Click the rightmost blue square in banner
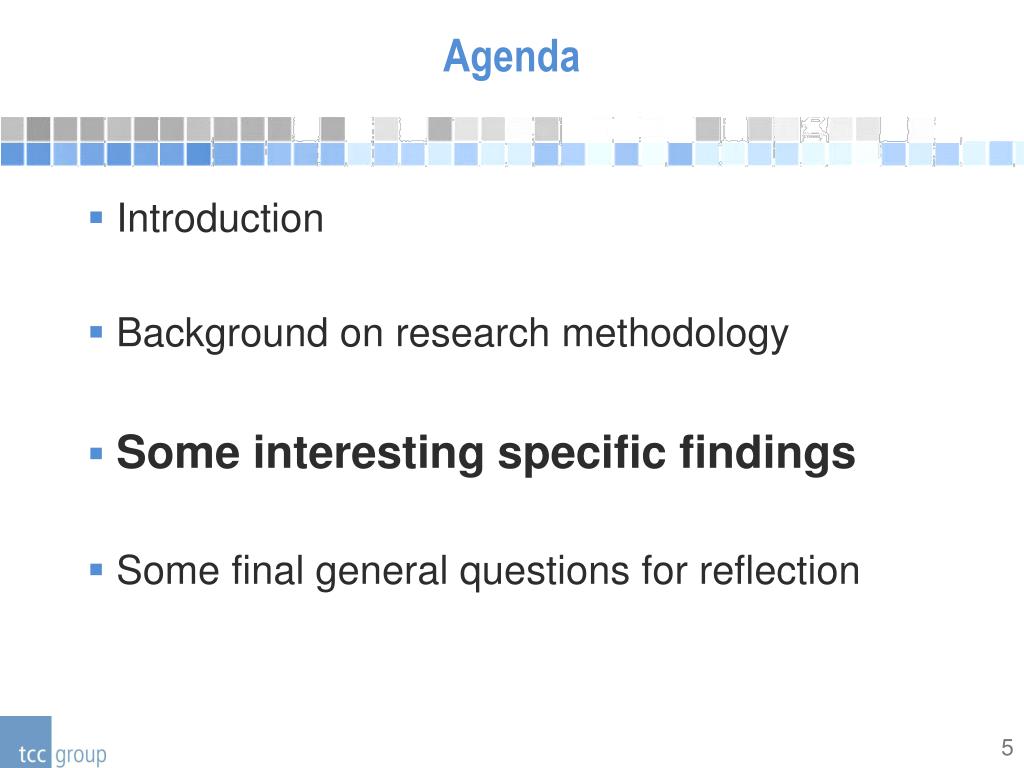This screenshot has width=1024, height=768. click(1000, 153)
